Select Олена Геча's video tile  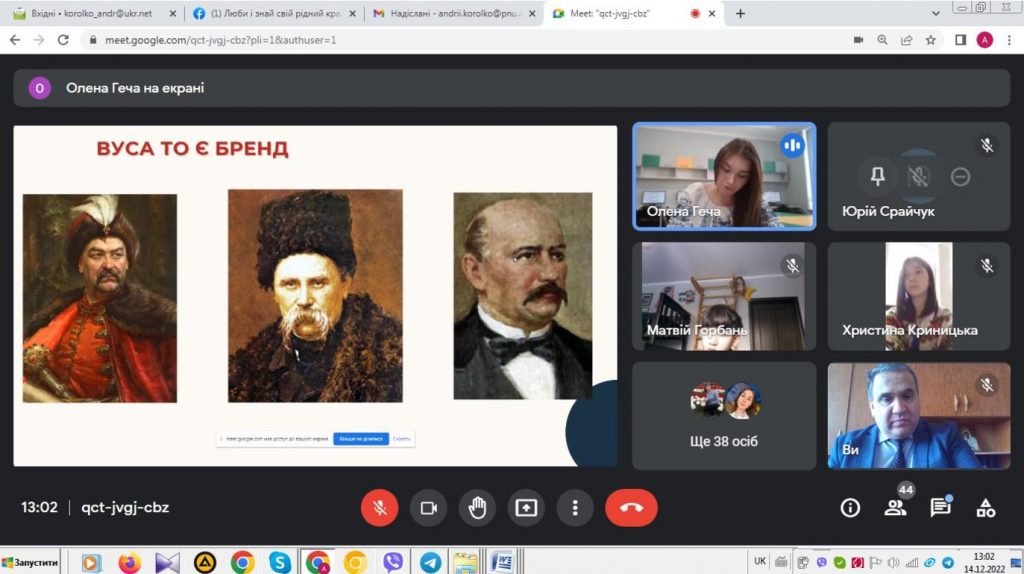coord(724,176)
